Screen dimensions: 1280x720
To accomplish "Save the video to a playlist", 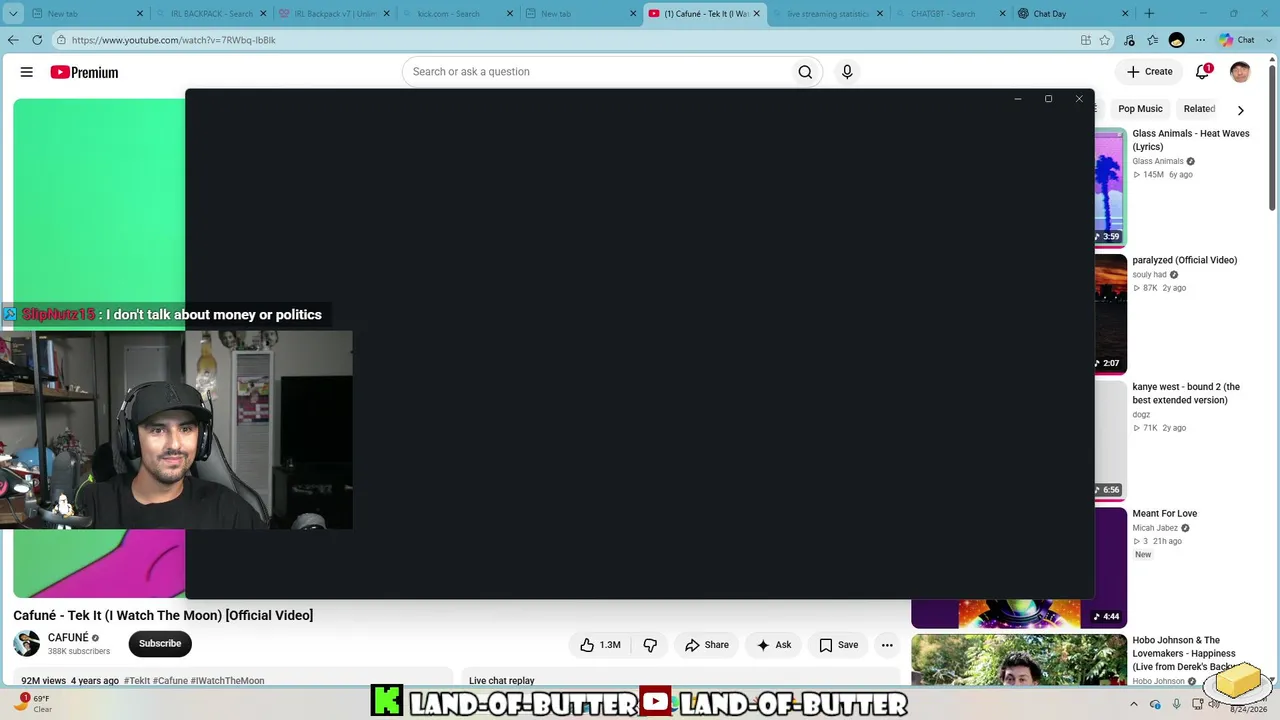I will [839, 645].
